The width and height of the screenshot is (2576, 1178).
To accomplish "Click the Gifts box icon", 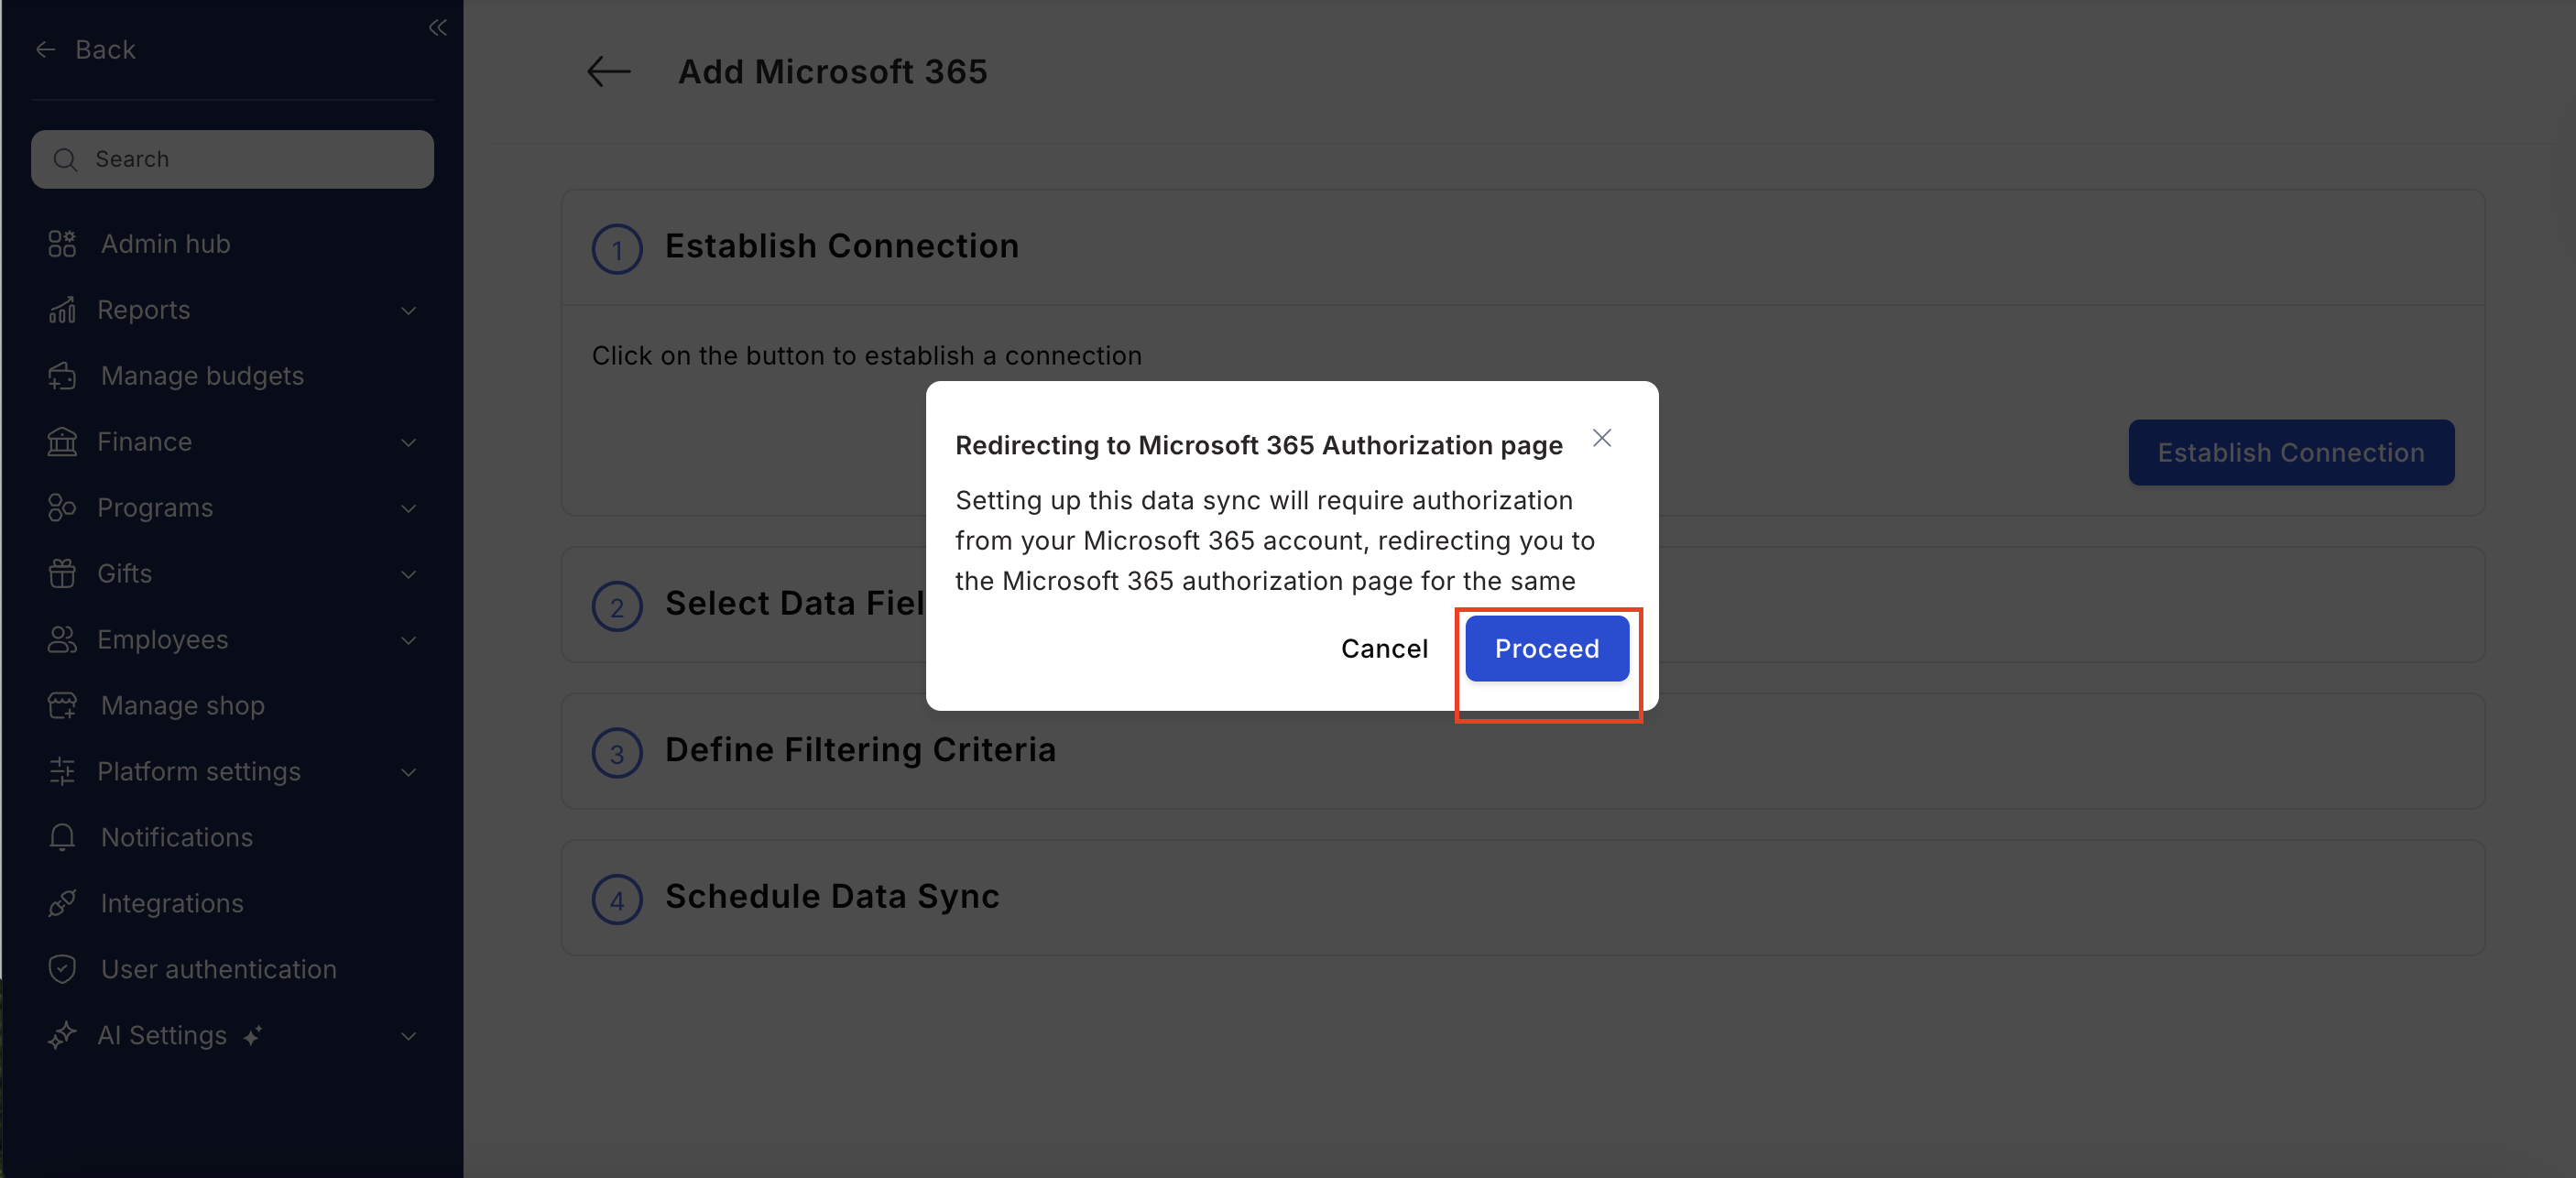I will [62, 574].
